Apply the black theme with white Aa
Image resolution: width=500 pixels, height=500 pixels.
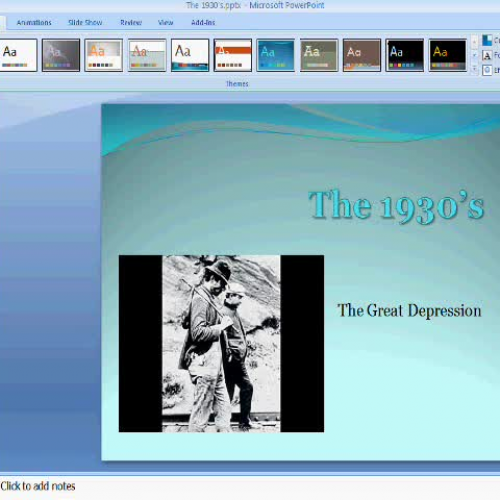(x=405, y=55)
